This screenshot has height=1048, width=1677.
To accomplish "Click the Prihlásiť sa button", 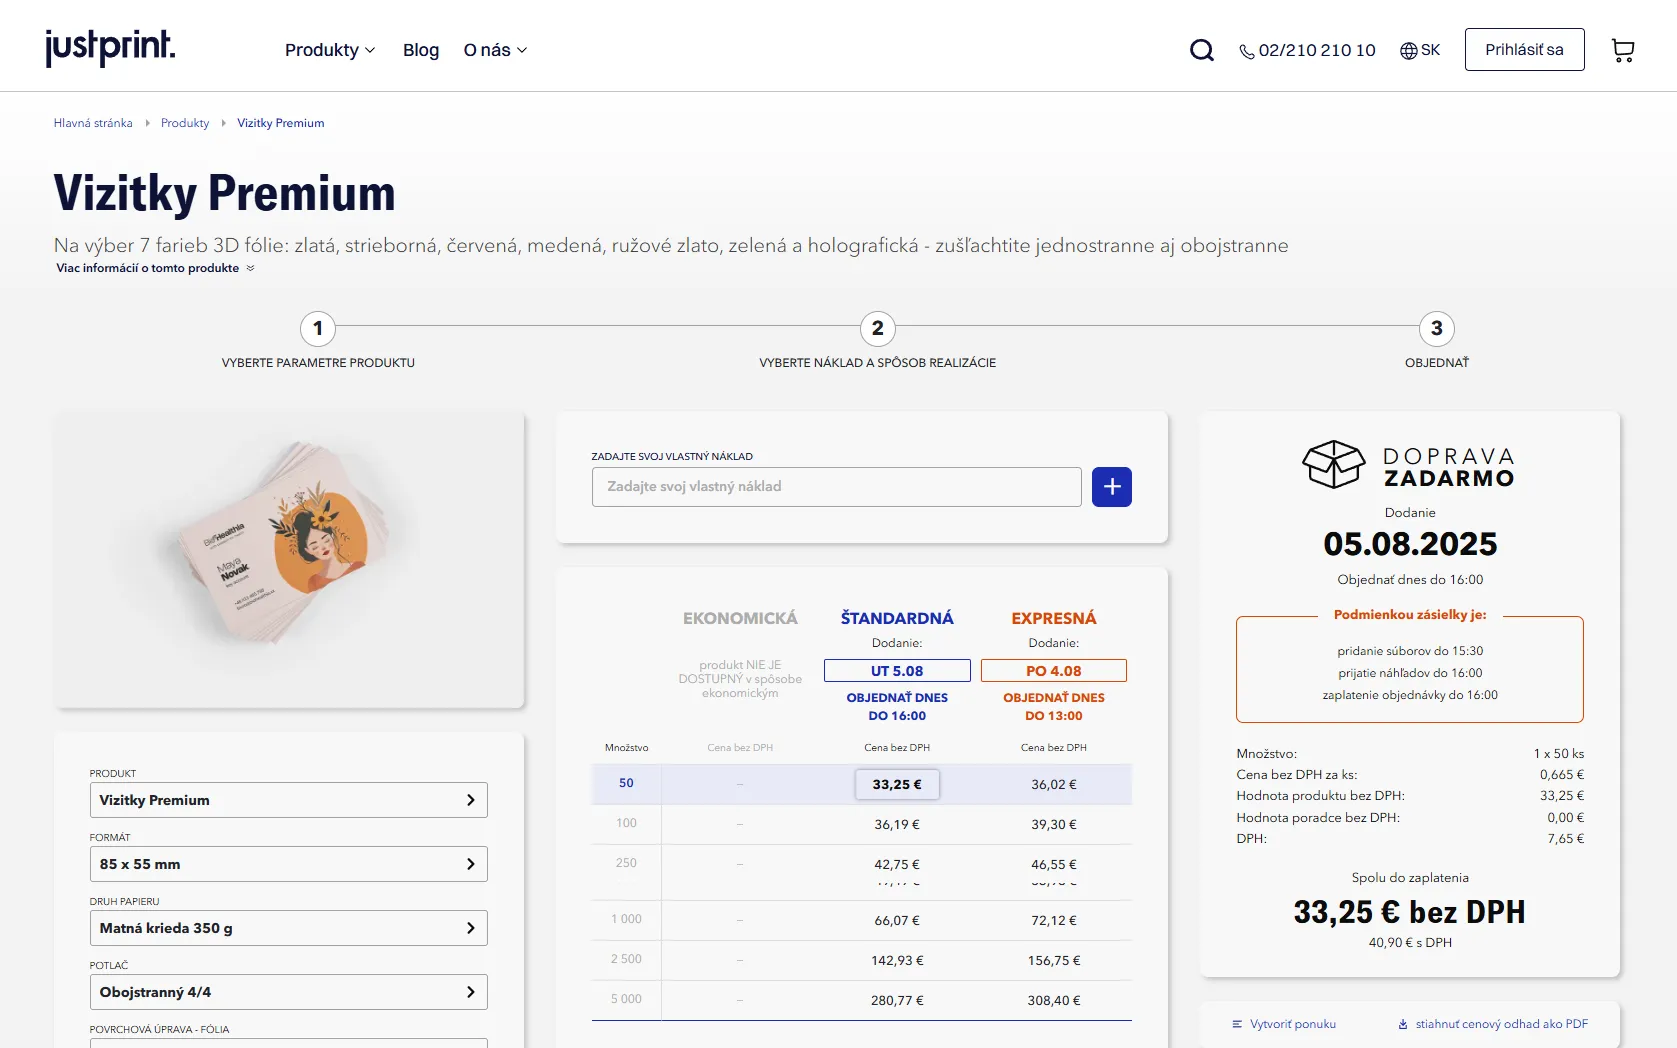I will [1524, 50].
